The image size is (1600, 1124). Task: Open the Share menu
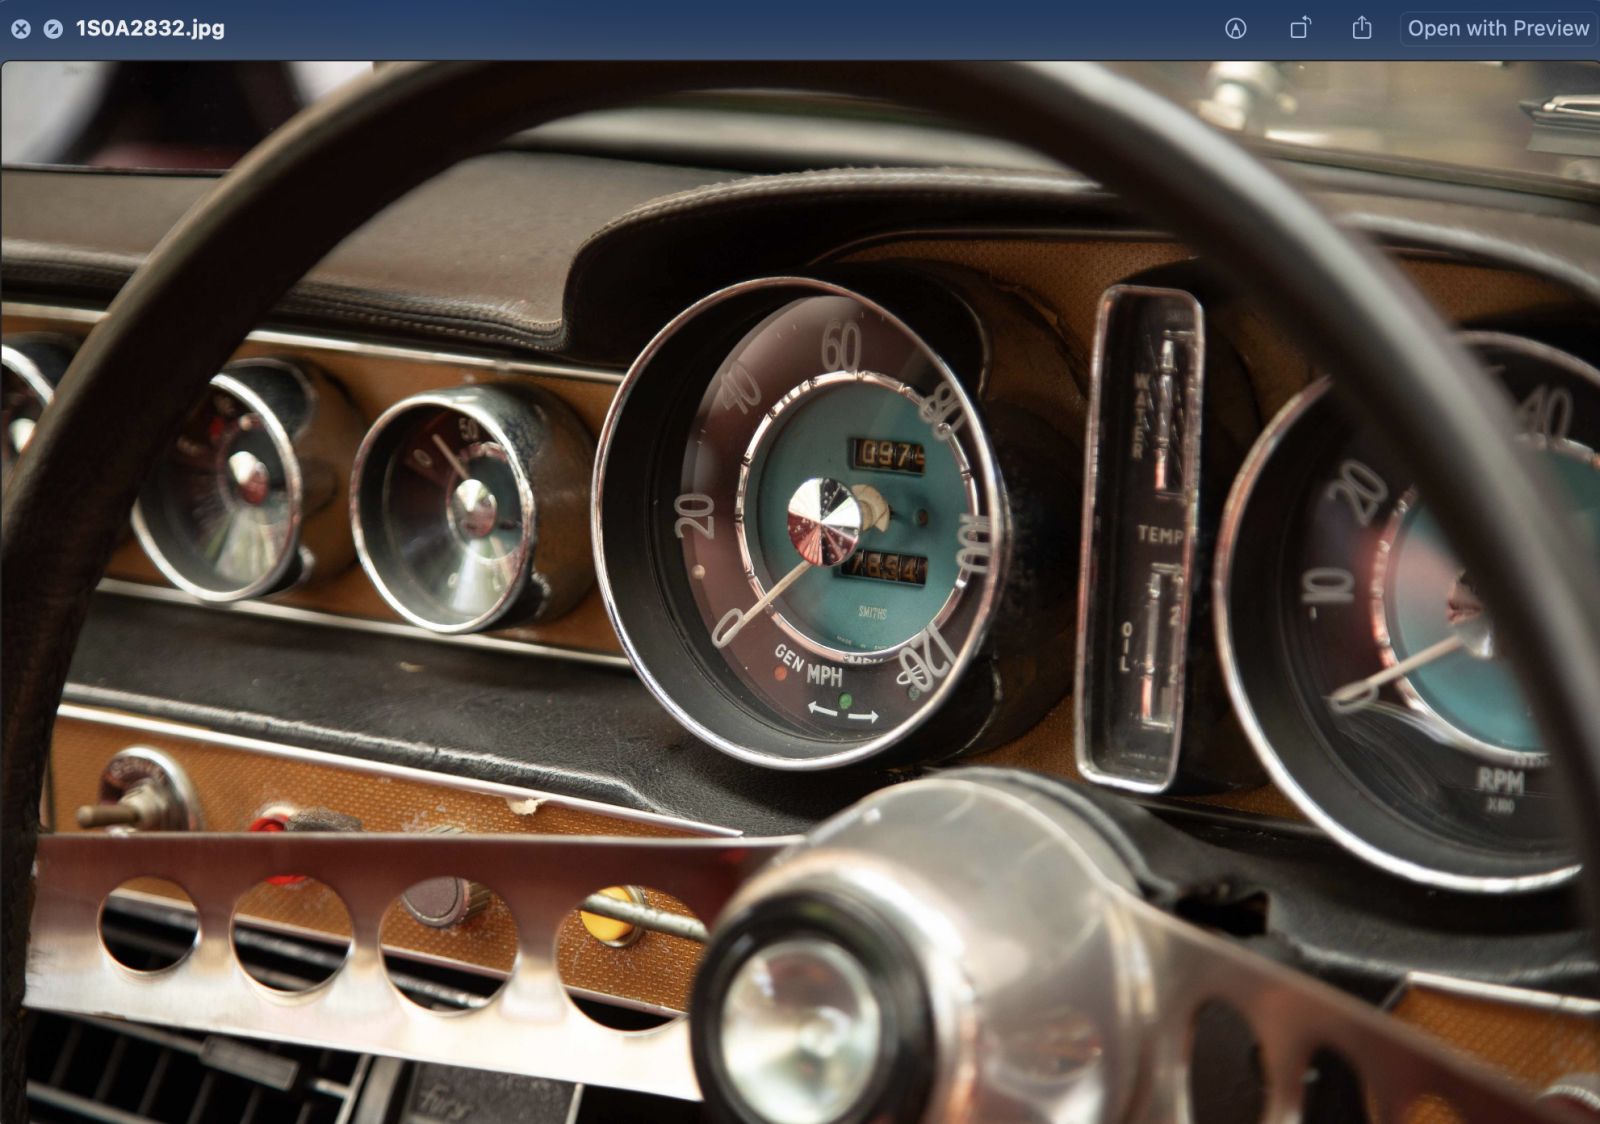(x=1362, y=28)
